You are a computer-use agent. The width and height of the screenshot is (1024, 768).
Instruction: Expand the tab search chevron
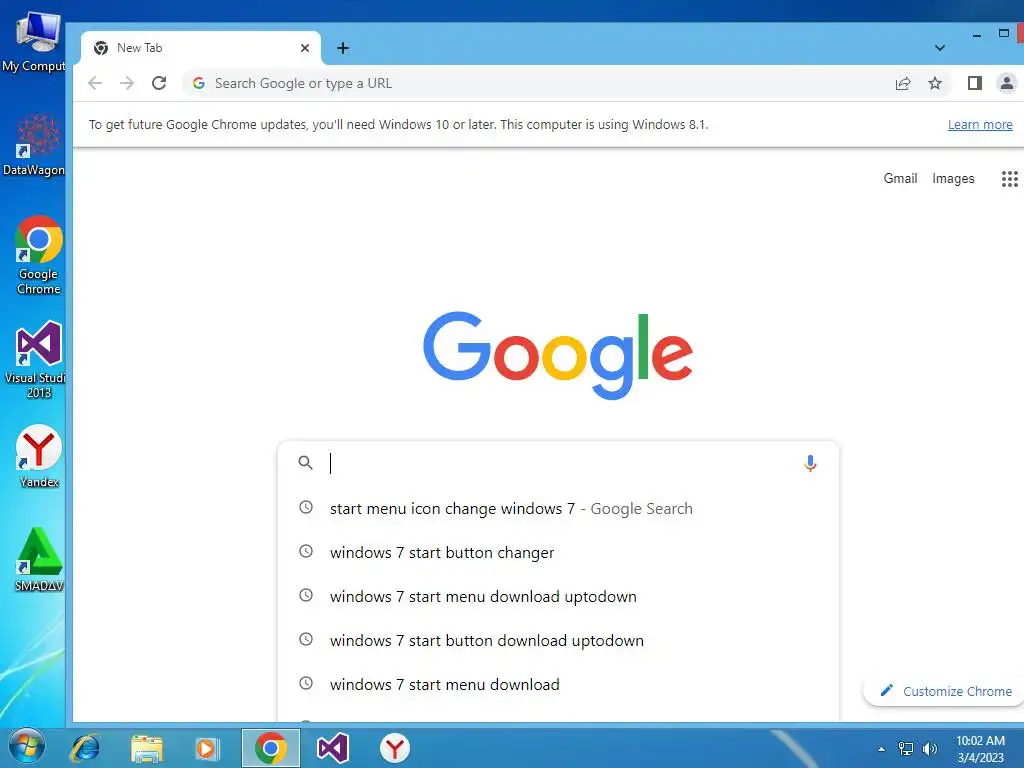pos(940,48)
